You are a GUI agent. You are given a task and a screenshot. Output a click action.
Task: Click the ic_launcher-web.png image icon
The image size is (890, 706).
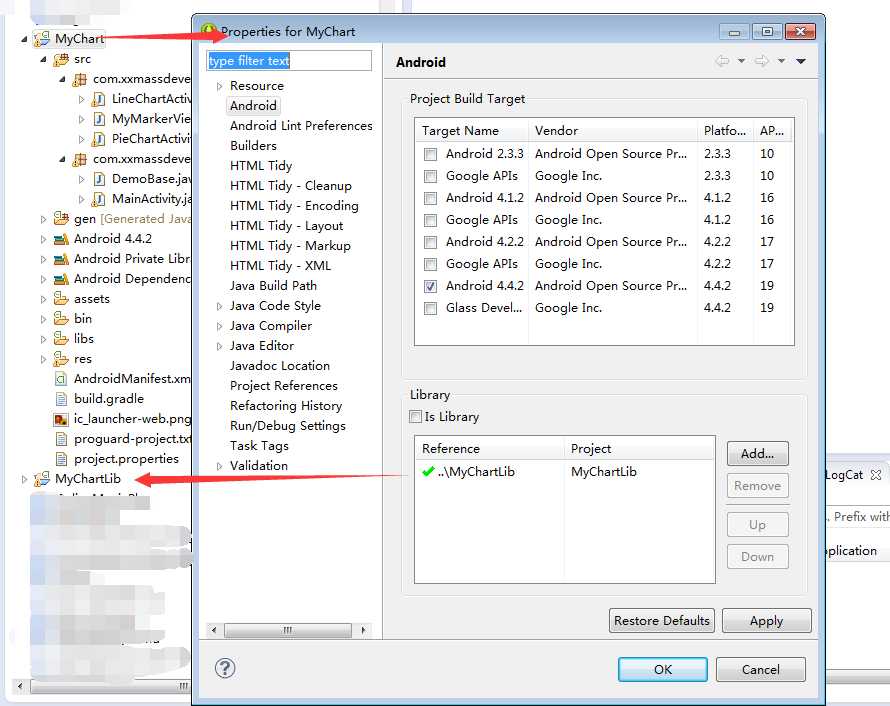pos(61,419)
